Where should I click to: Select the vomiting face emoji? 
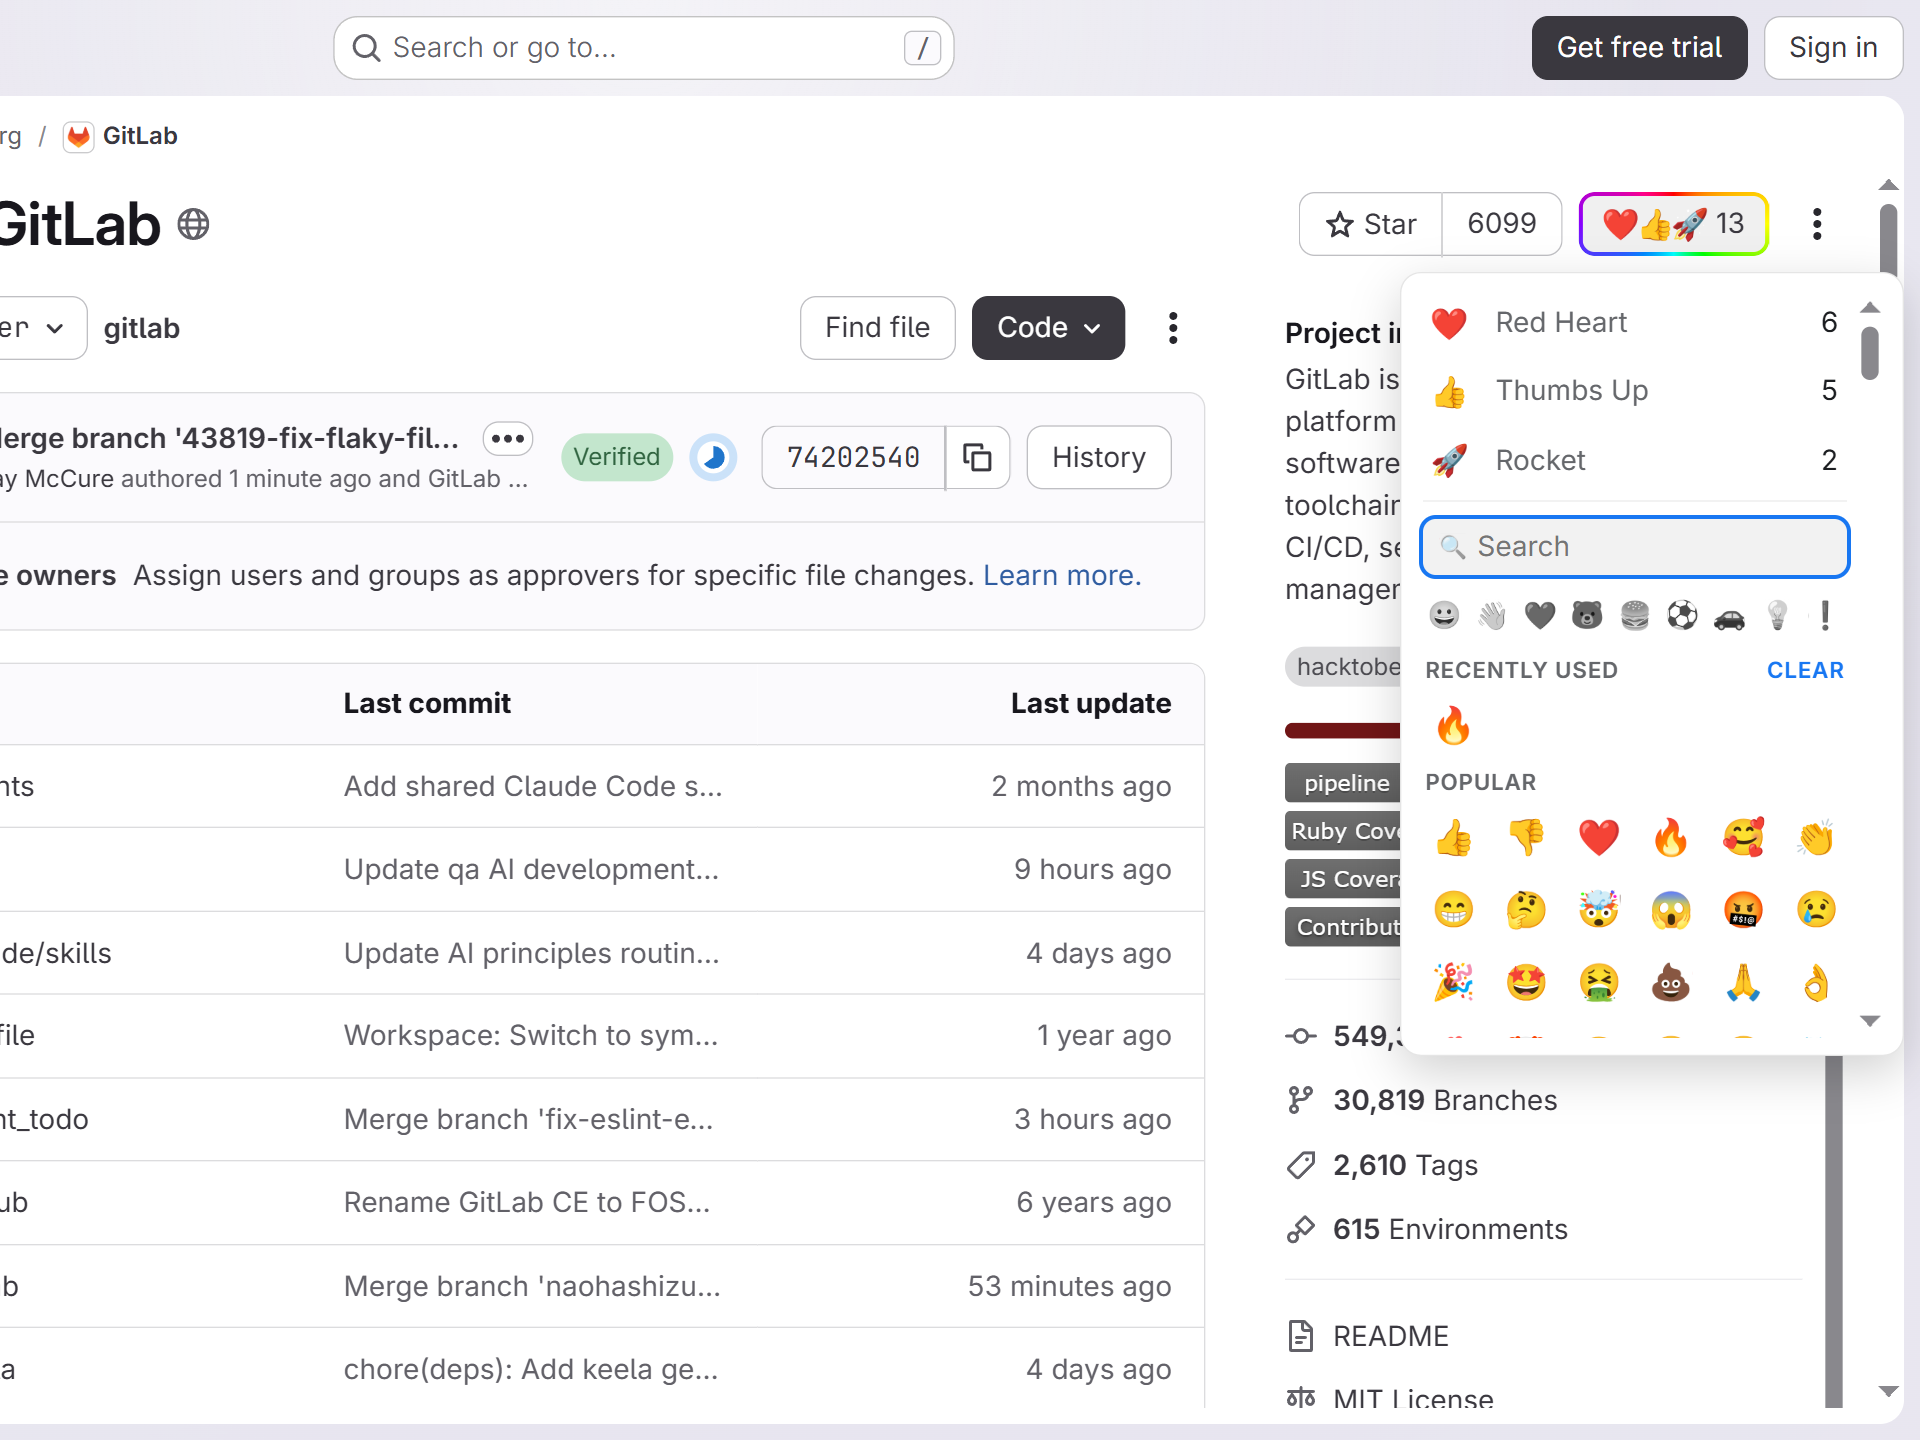tap(1598, 982)
